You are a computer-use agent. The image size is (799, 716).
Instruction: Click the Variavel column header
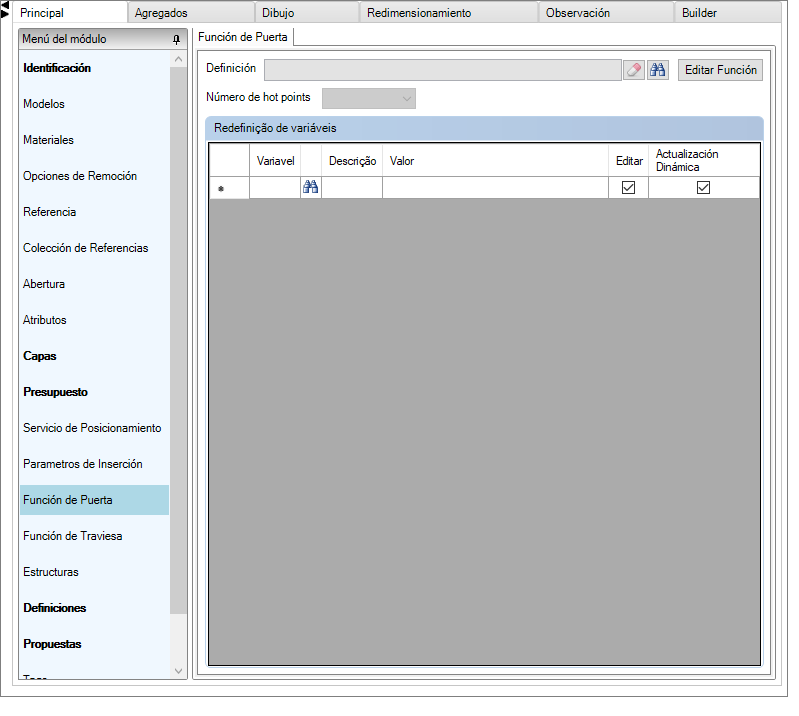point(275,161)
